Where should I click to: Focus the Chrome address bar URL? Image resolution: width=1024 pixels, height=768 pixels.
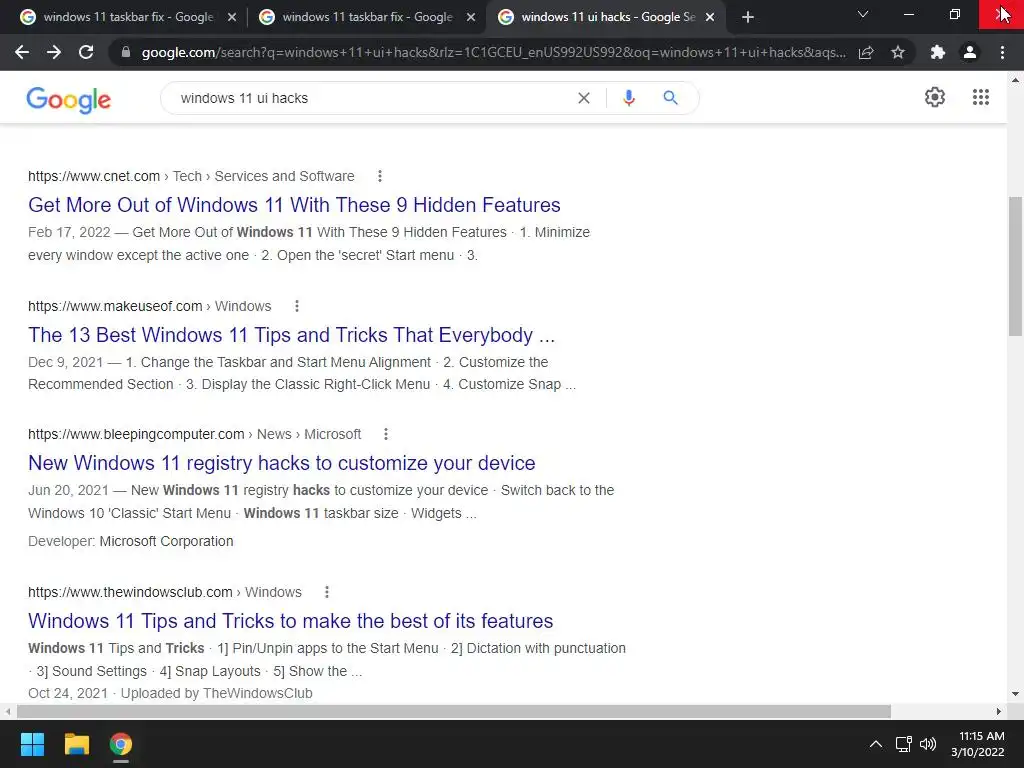pyautogui.click(x=493, y=52)
